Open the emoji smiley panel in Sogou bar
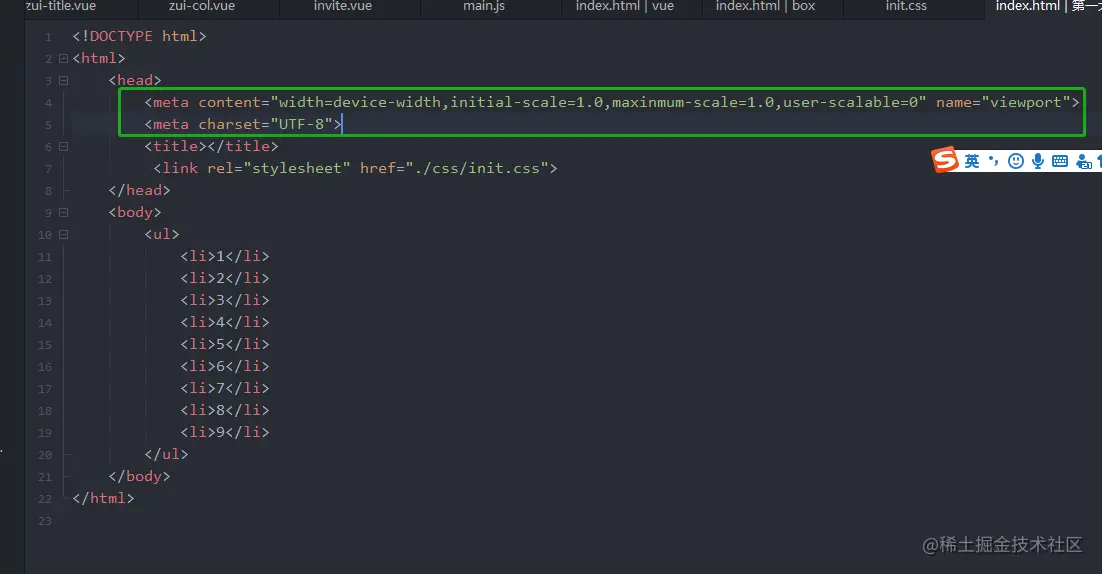 tap(1016, 162)
